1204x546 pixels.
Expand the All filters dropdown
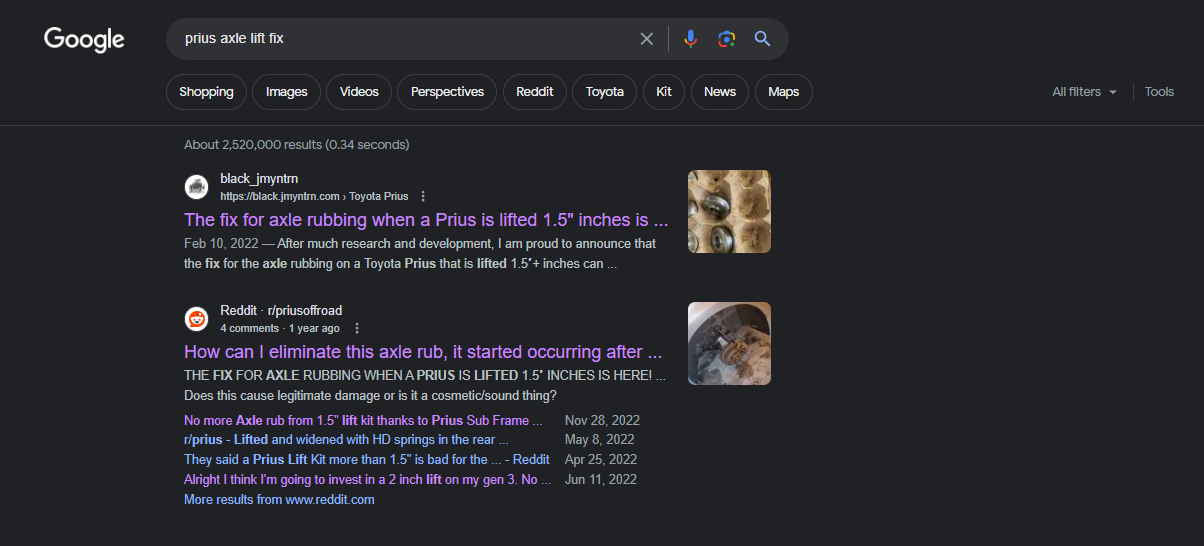pos(1084,92)
